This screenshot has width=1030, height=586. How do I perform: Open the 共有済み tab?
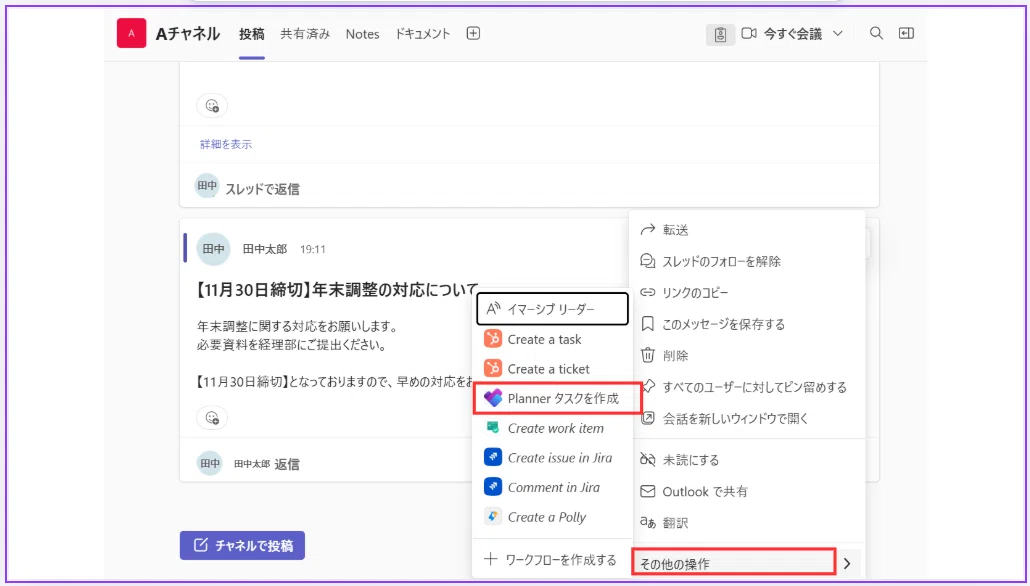[305, 34]
